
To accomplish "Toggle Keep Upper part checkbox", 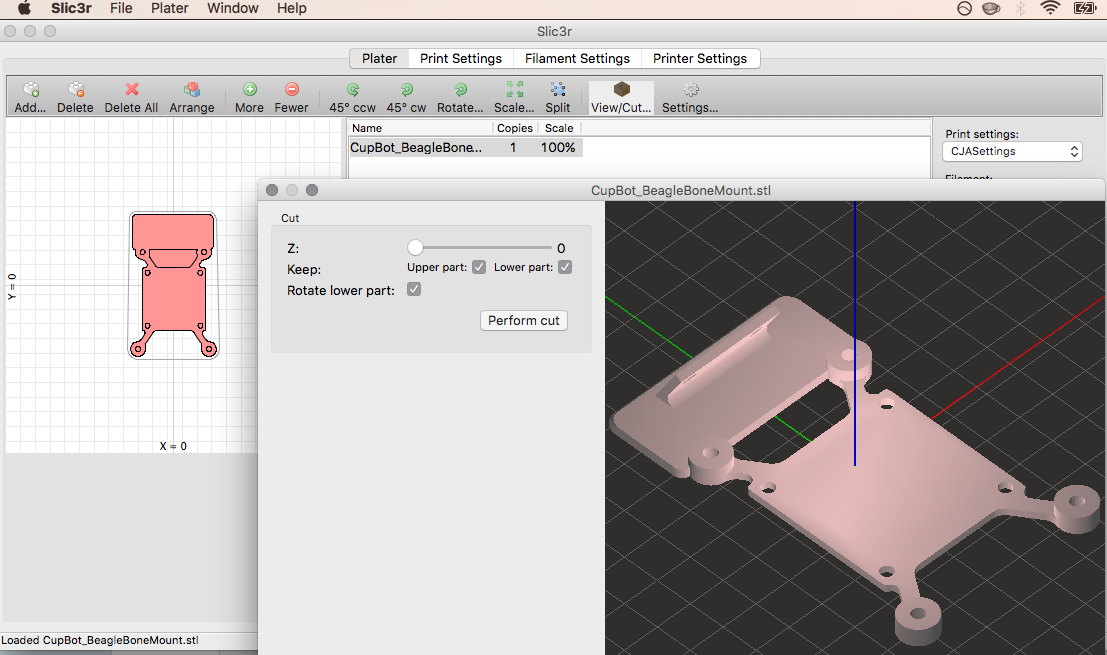I will tap(479, 268).
